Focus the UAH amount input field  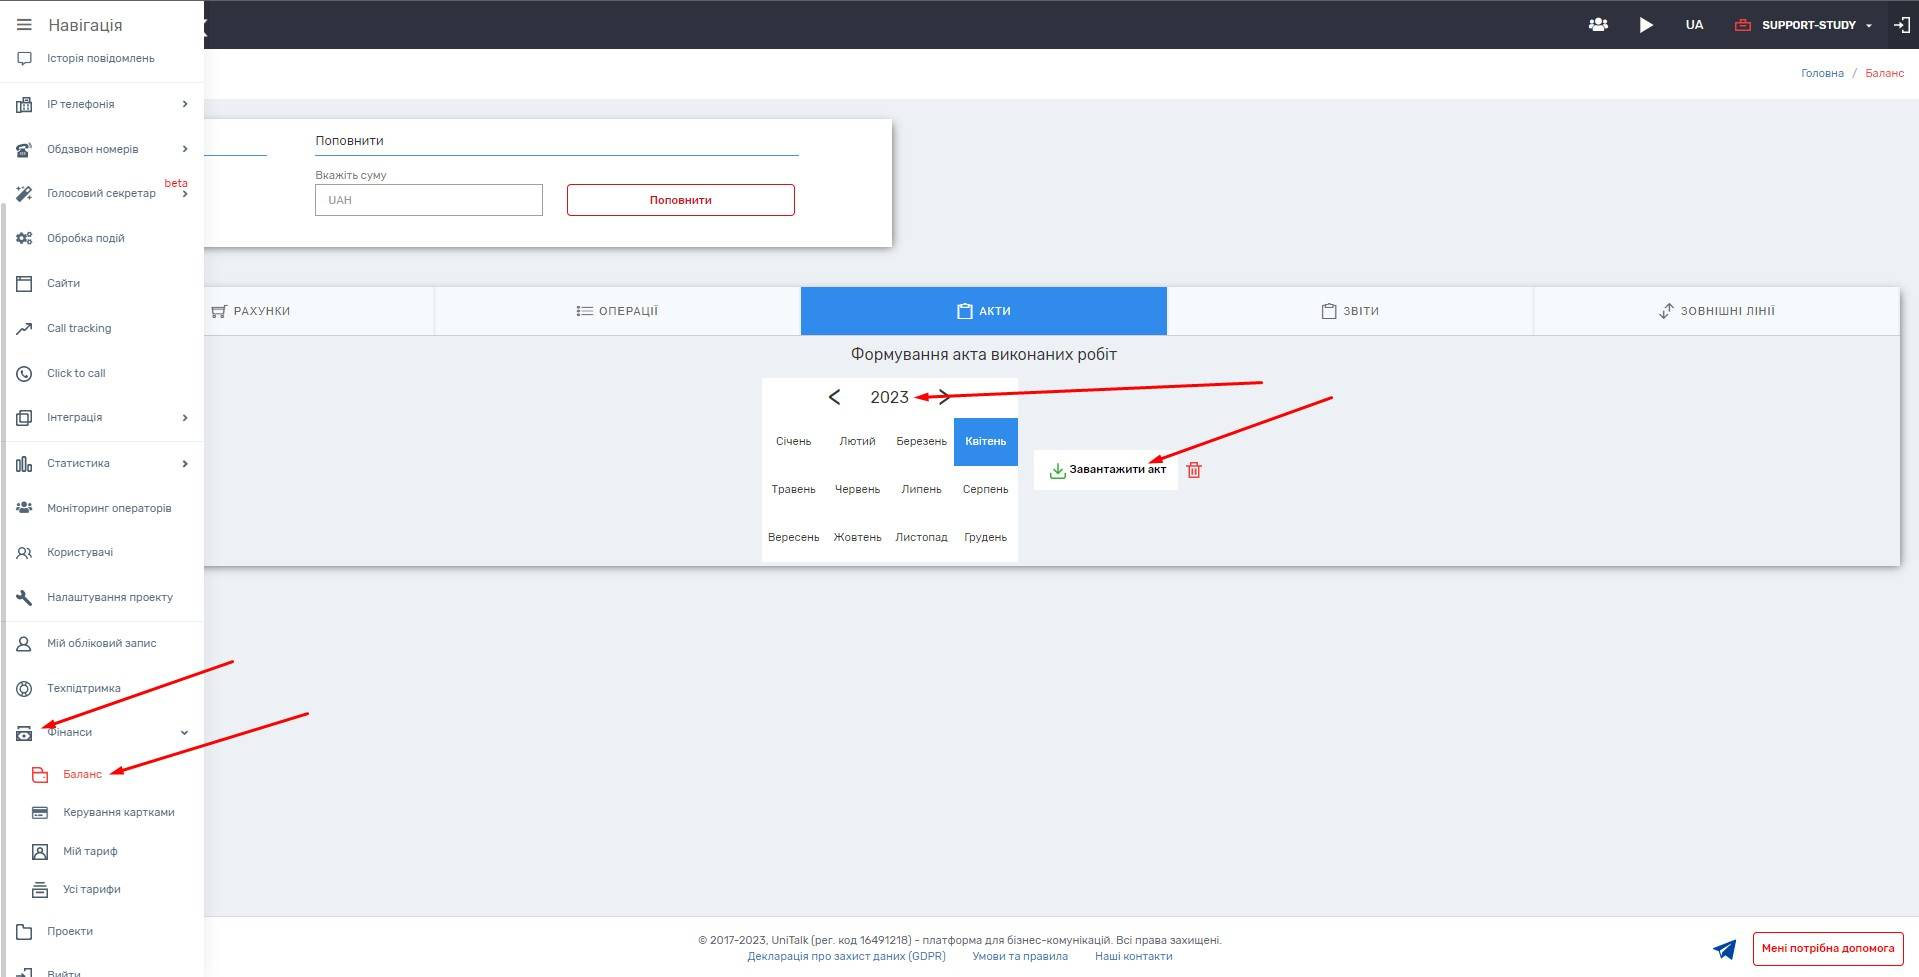coord(428,200)
